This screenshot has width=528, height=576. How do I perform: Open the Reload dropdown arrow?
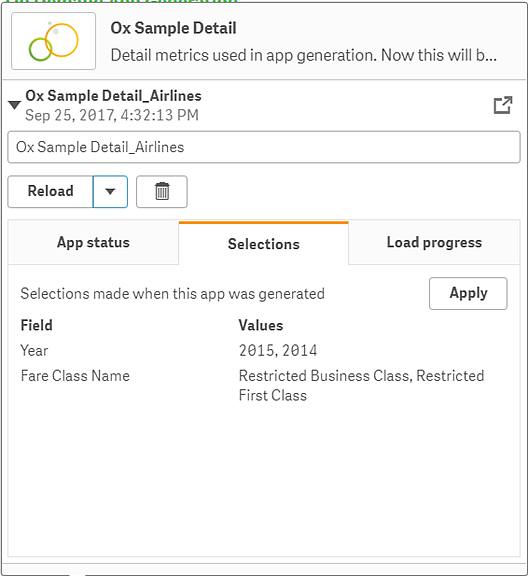pos(110,191)
